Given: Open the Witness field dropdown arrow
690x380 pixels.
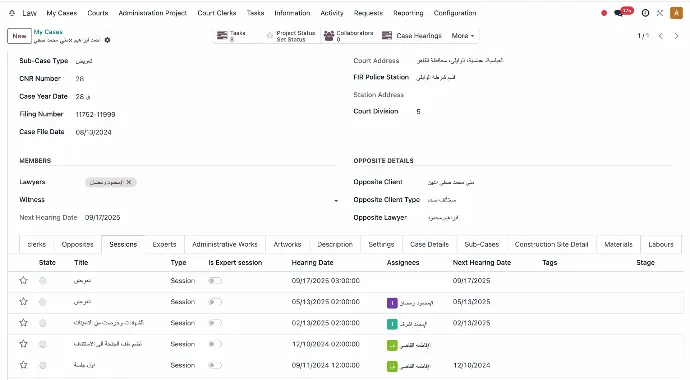Looking at the screenshot, I should point(336,201).
